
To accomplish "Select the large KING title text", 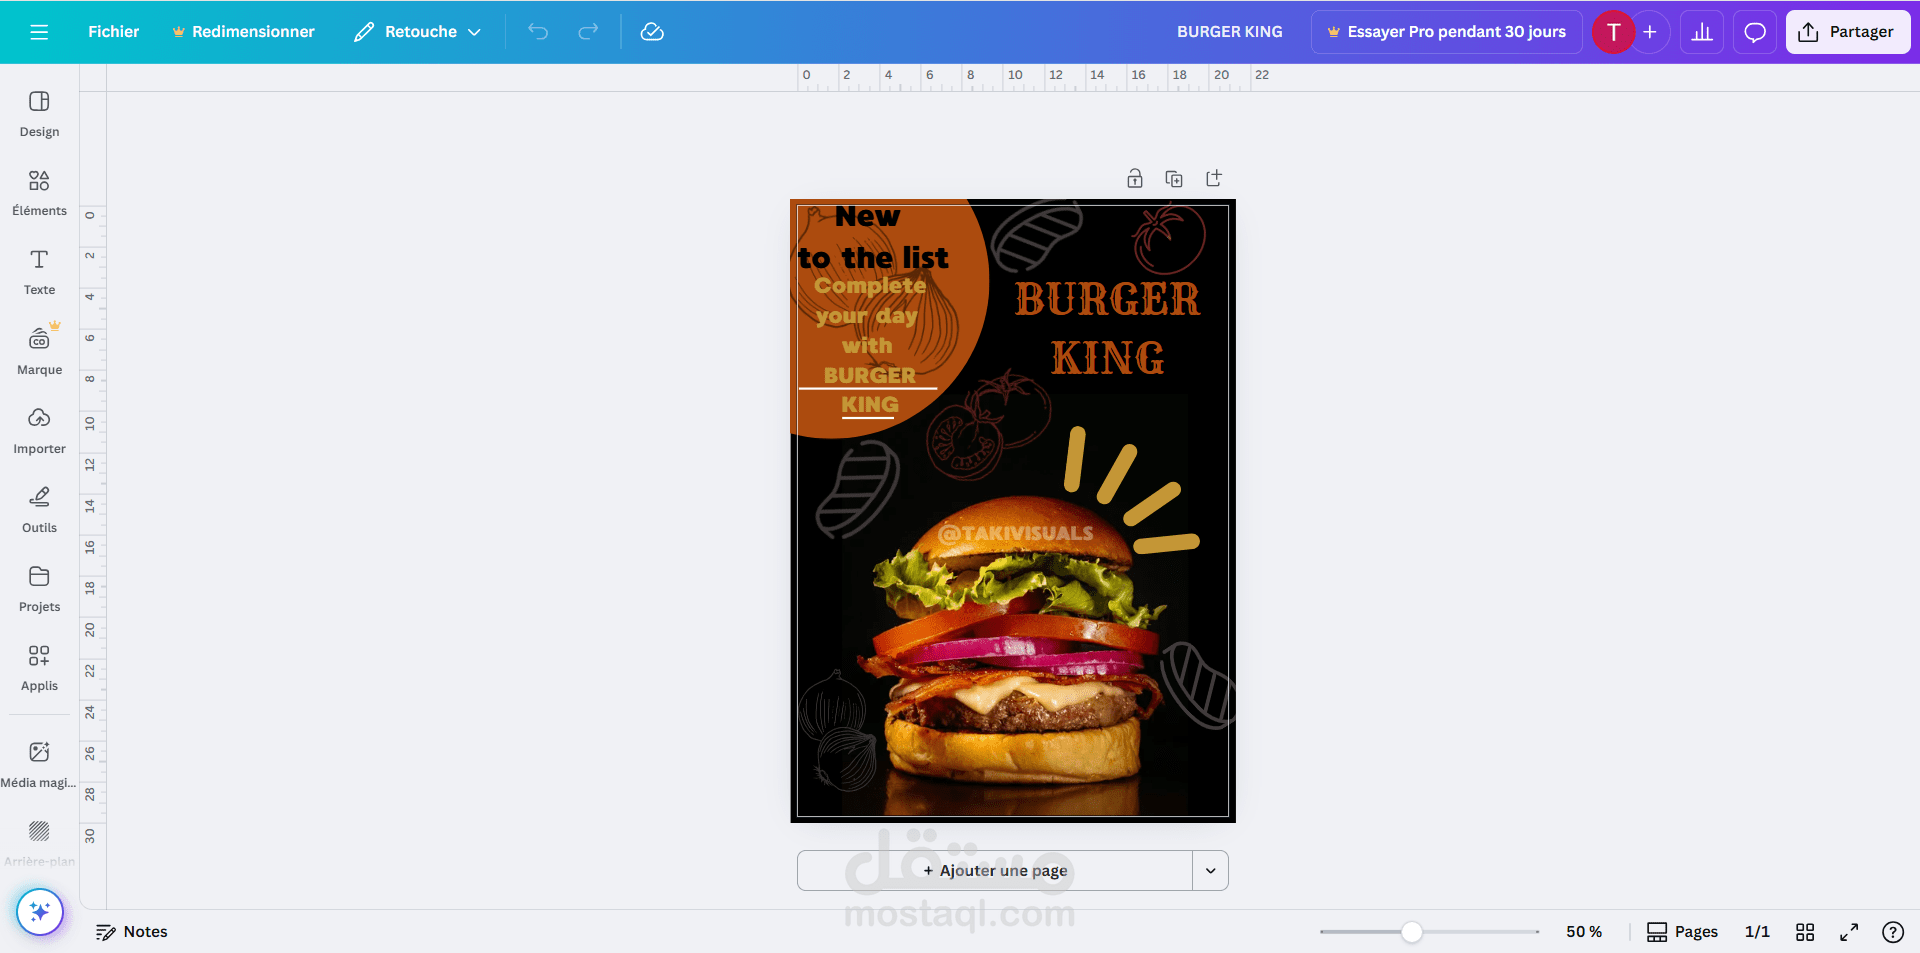I will 1107,358.
